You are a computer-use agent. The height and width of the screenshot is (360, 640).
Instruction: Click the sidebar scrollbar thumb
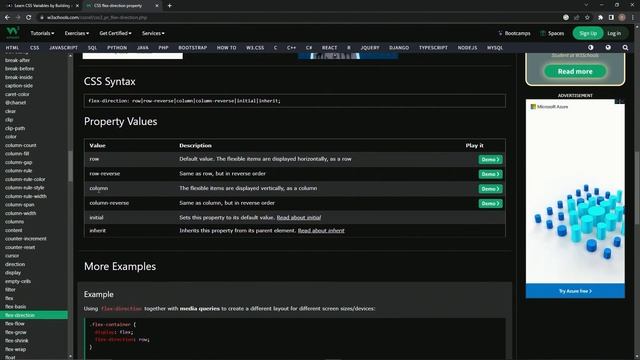coord(70,166)
